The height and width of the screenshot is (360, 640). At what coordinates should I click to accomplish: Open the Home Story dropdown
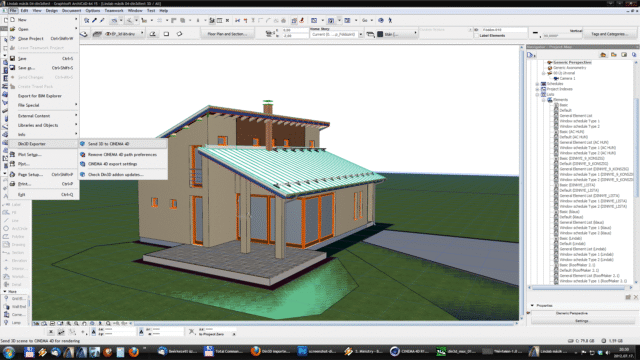point(361,34)
